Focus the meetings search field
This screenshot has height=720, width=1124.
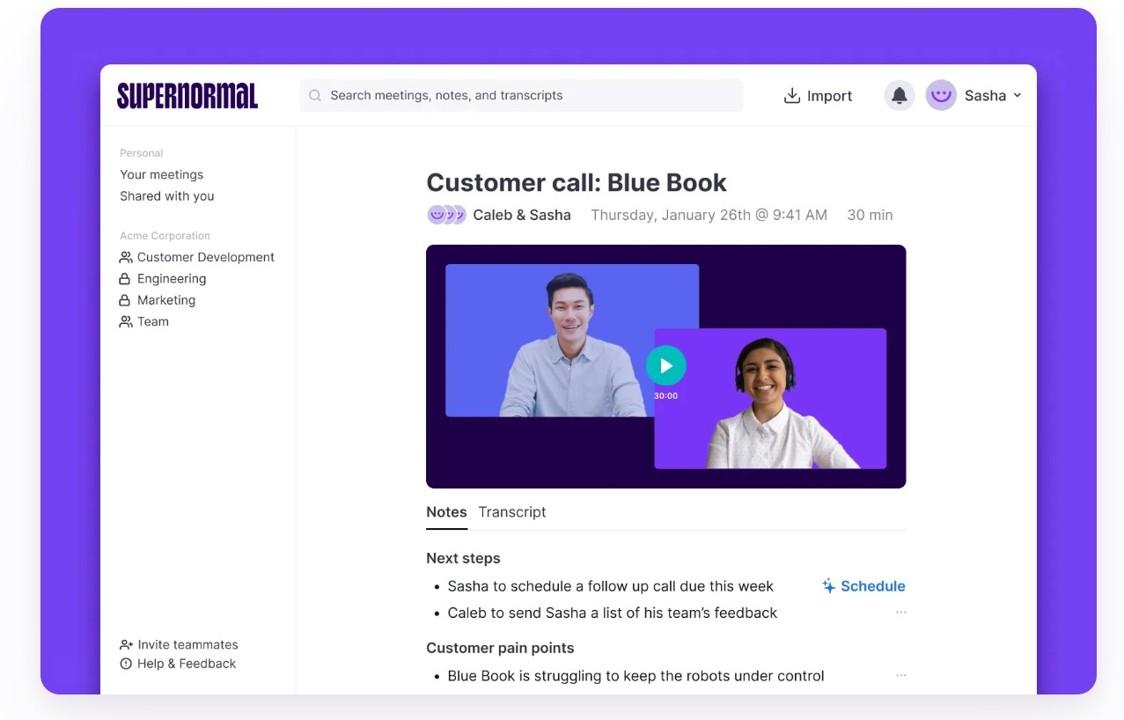pyautogui.click(x=521, y=95)
